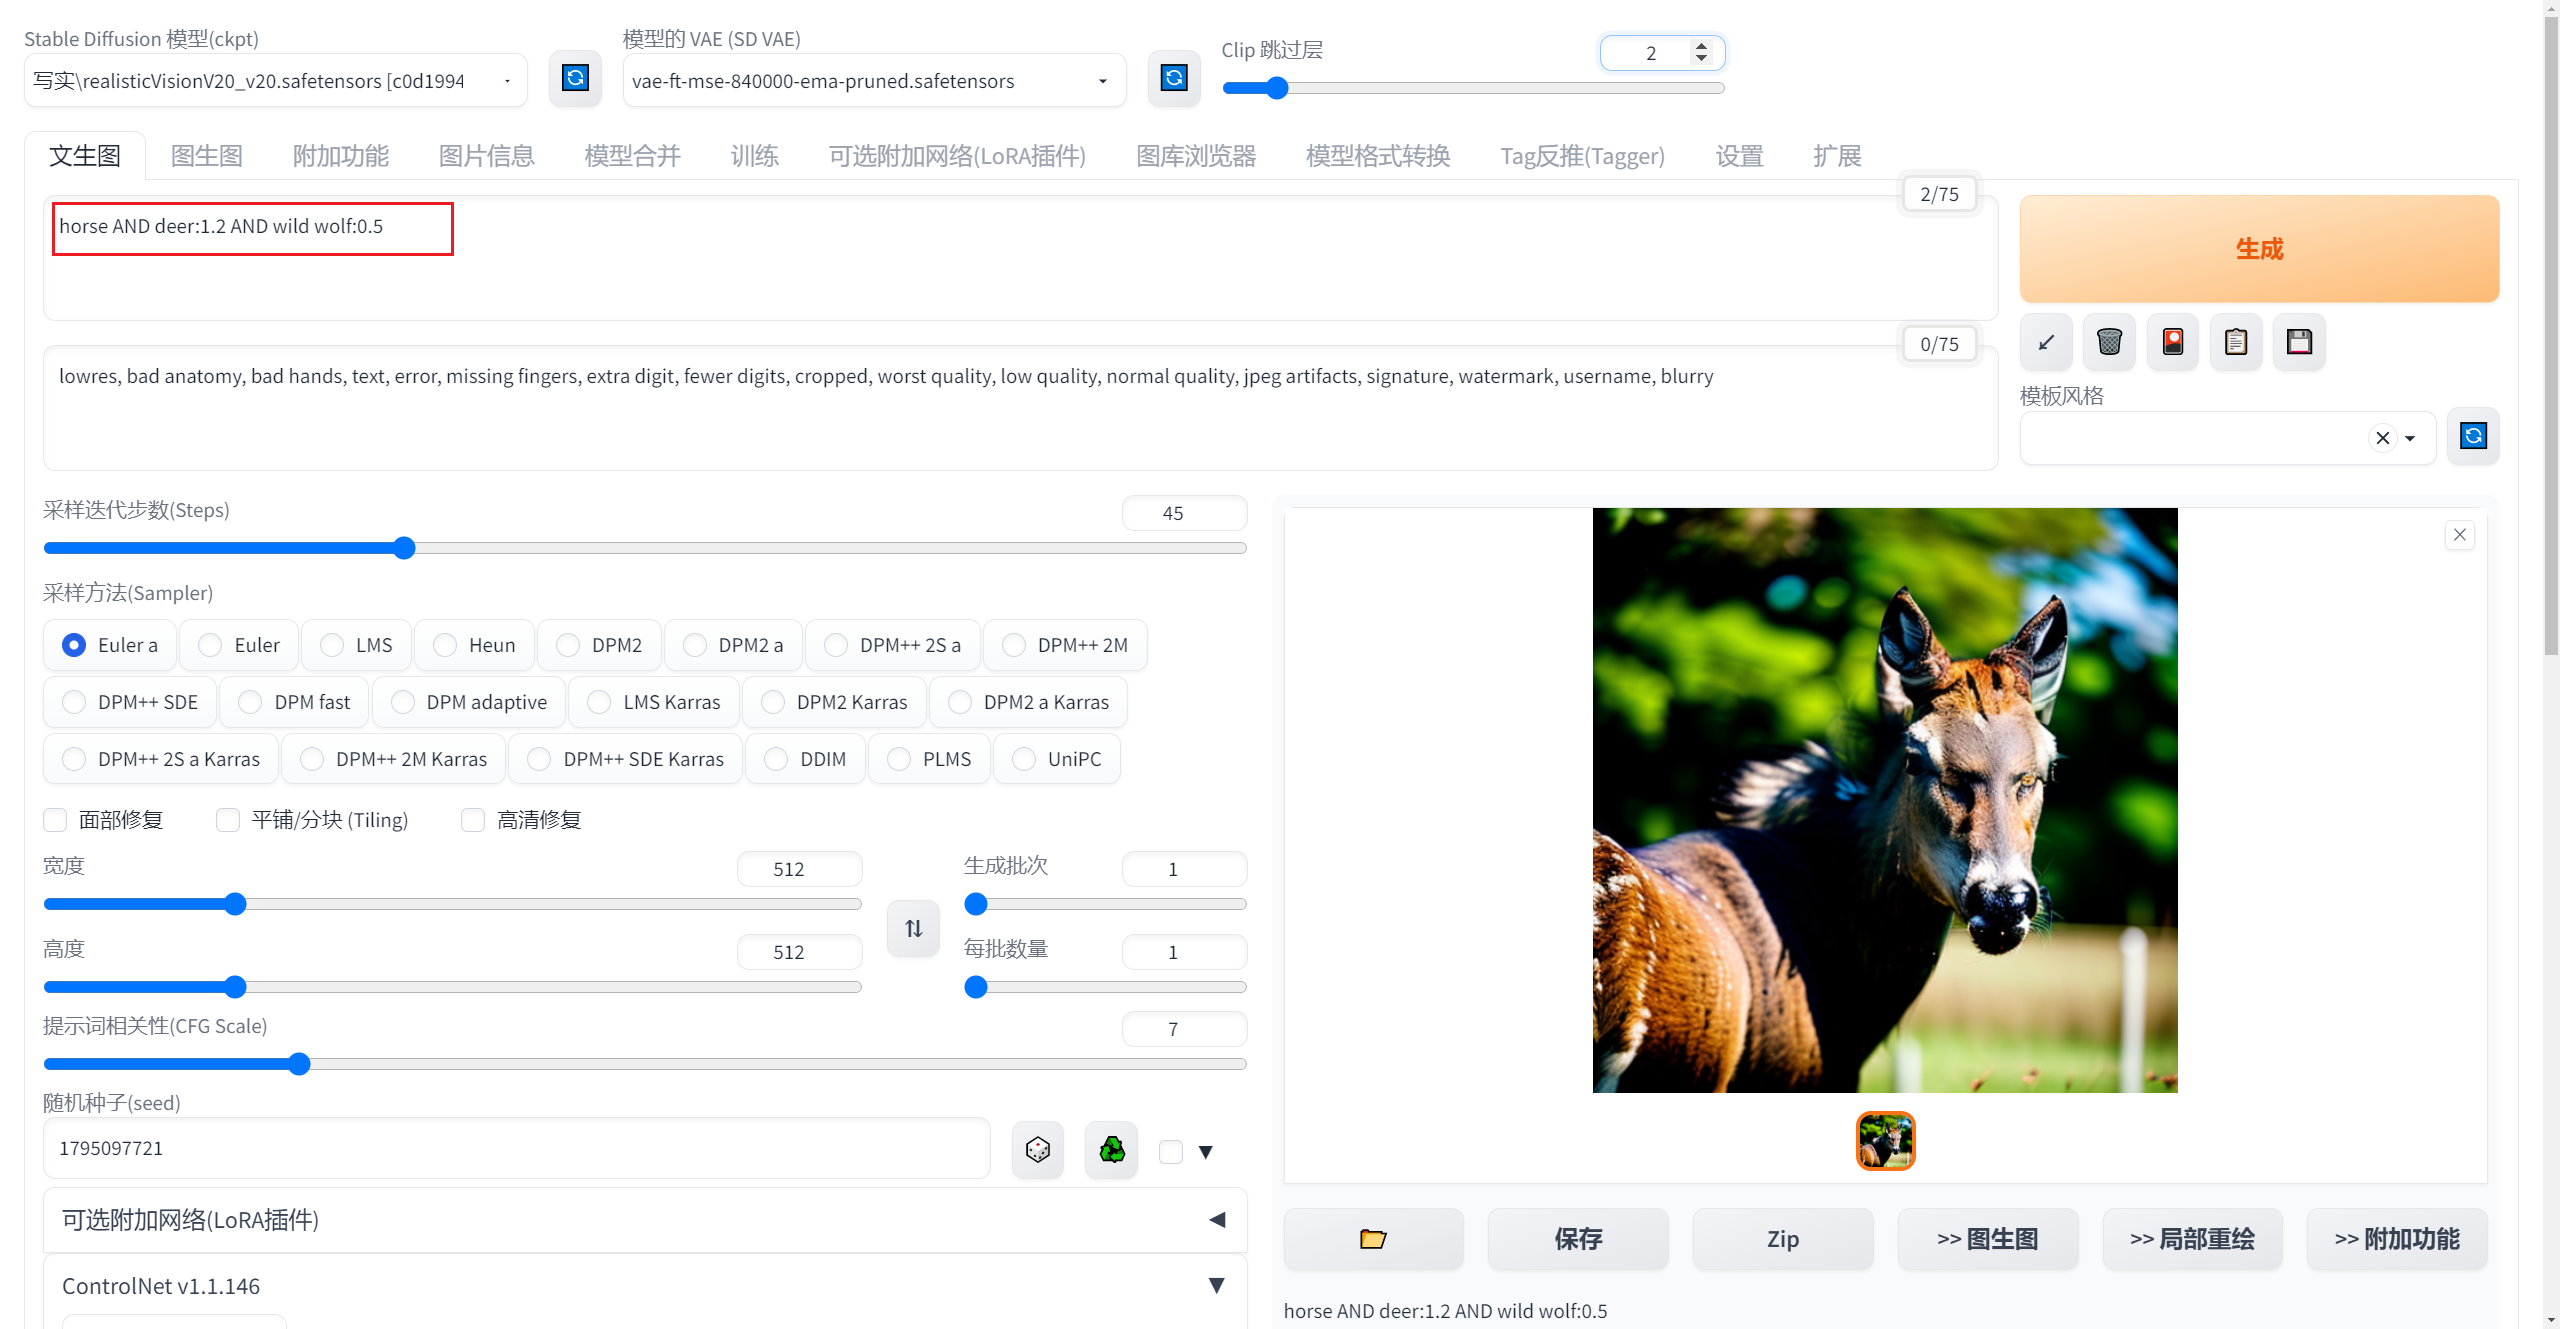Enable the 高清修复 checkbox
The width and height of the screenshot is (2560, 1329).
pos(473,820)
